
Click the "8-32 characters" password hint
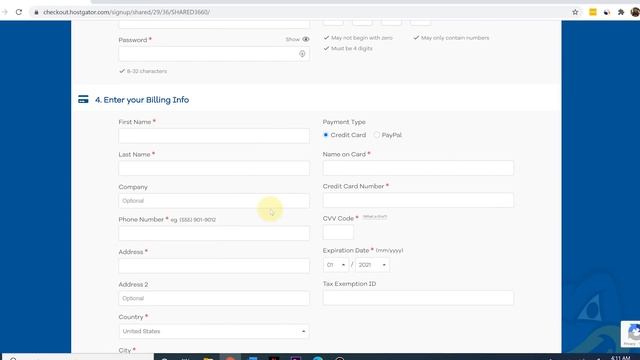[147, 71]
